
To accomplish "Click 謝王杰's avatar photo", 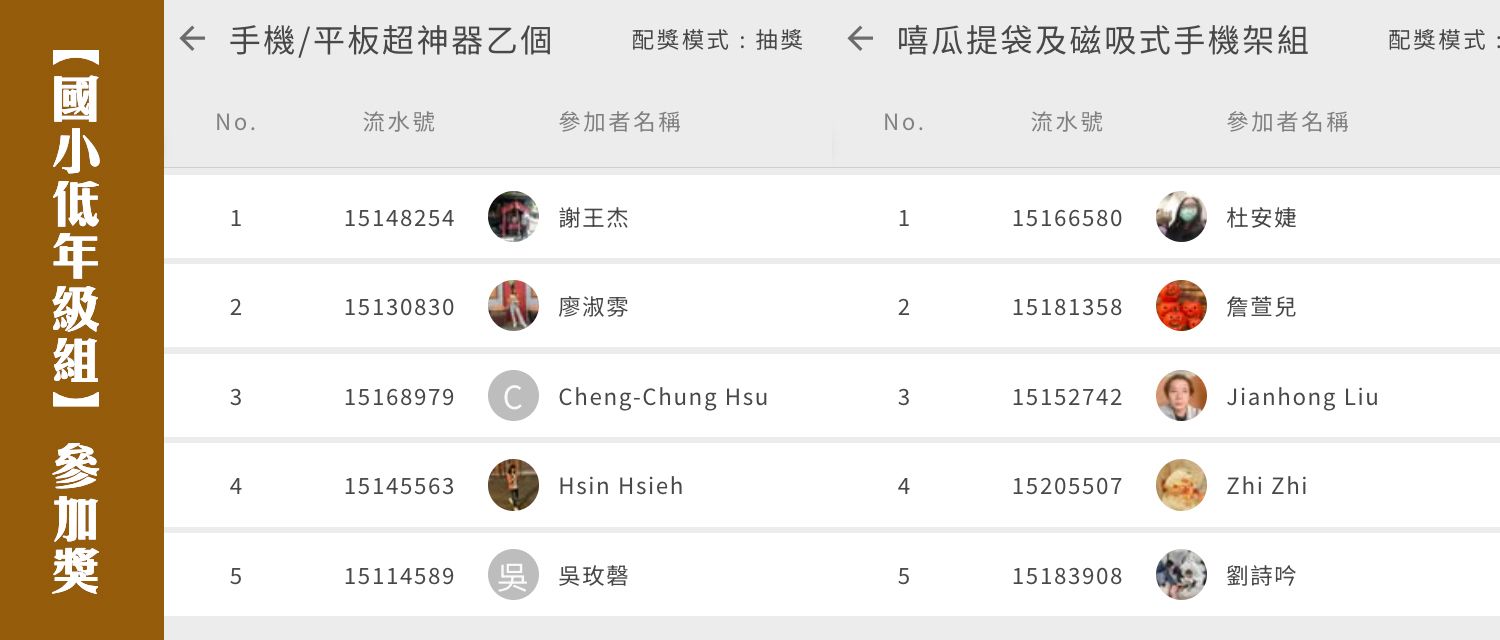I will (x=513, y=217).
